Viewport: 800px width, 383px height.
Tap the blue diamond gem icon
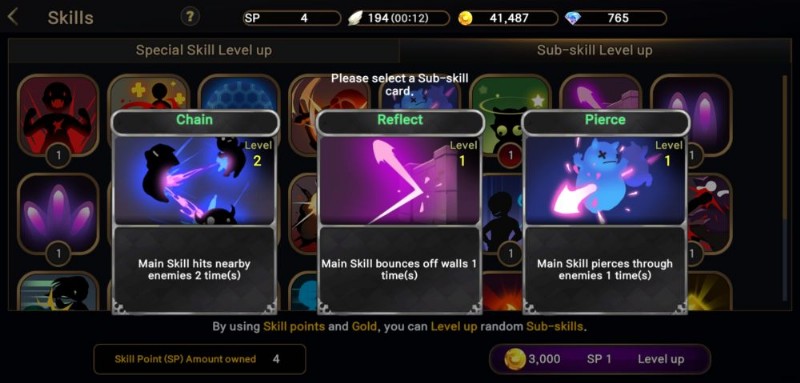573,18
